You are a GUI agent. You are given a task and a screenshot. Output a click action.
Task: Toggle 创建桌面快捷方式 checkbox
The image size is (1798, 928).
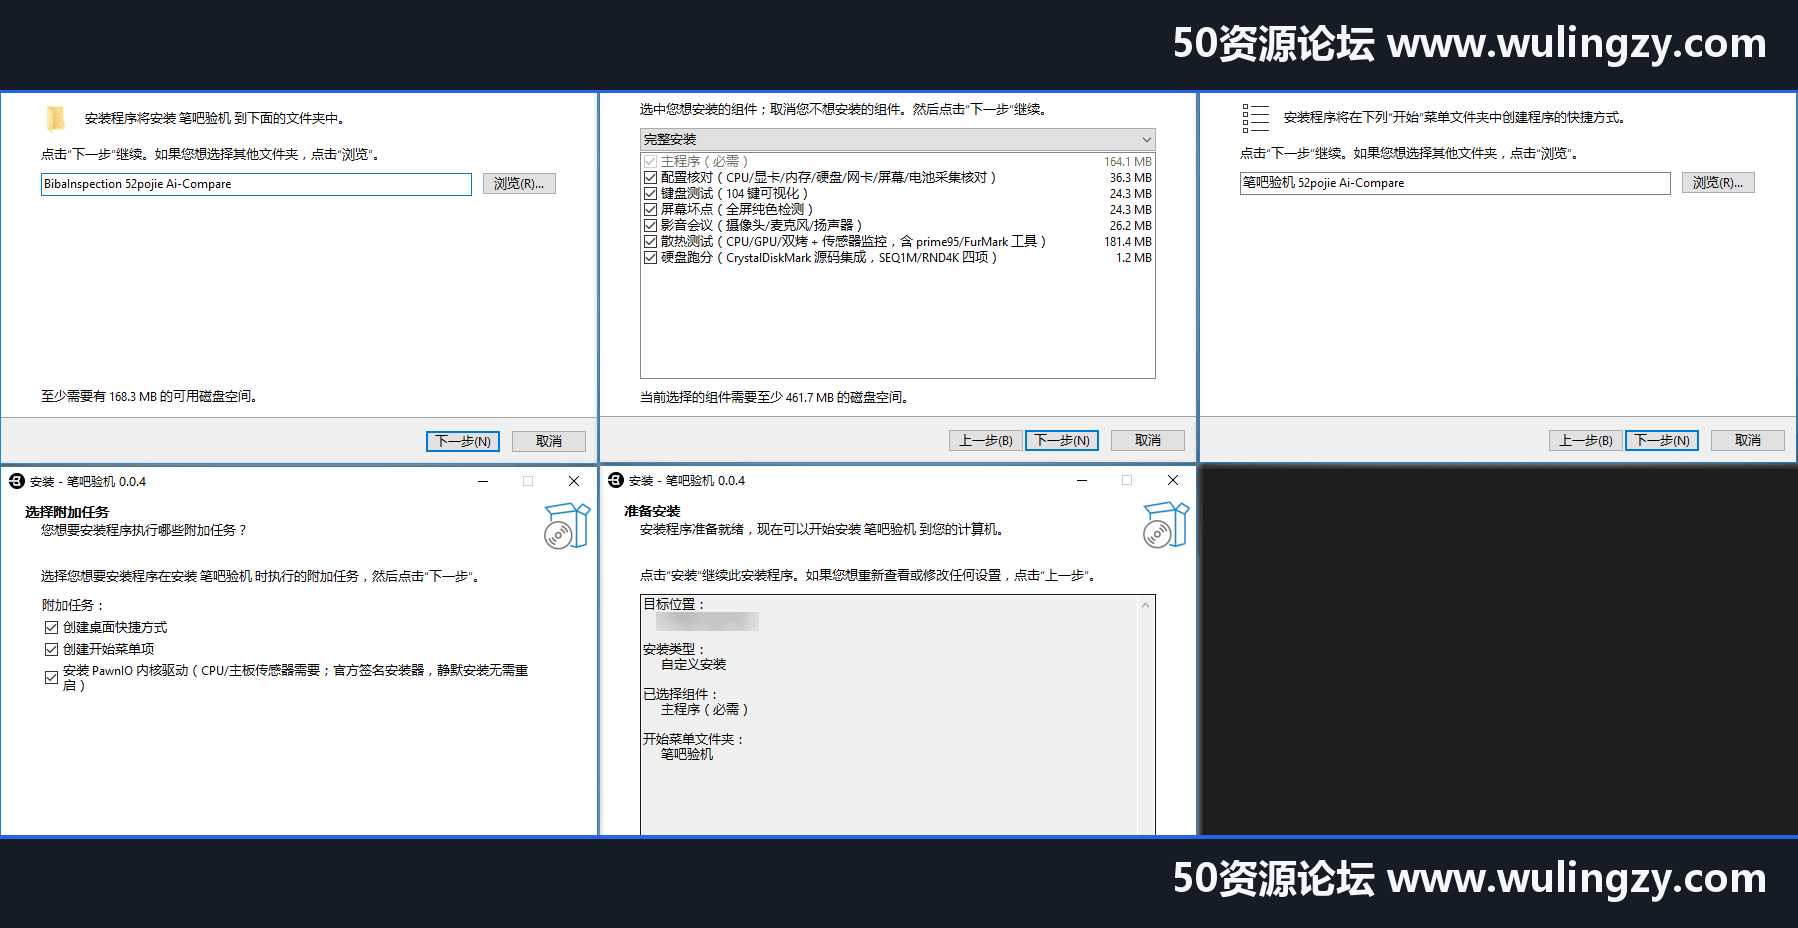[x=51, y=627]
